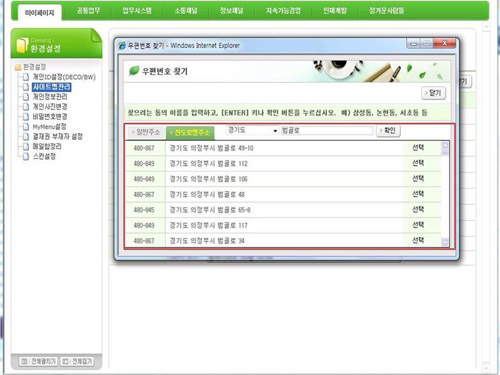Open the 경기도 province dropdown
This screenshot has height=375, width=500.
tap(252, 130)
